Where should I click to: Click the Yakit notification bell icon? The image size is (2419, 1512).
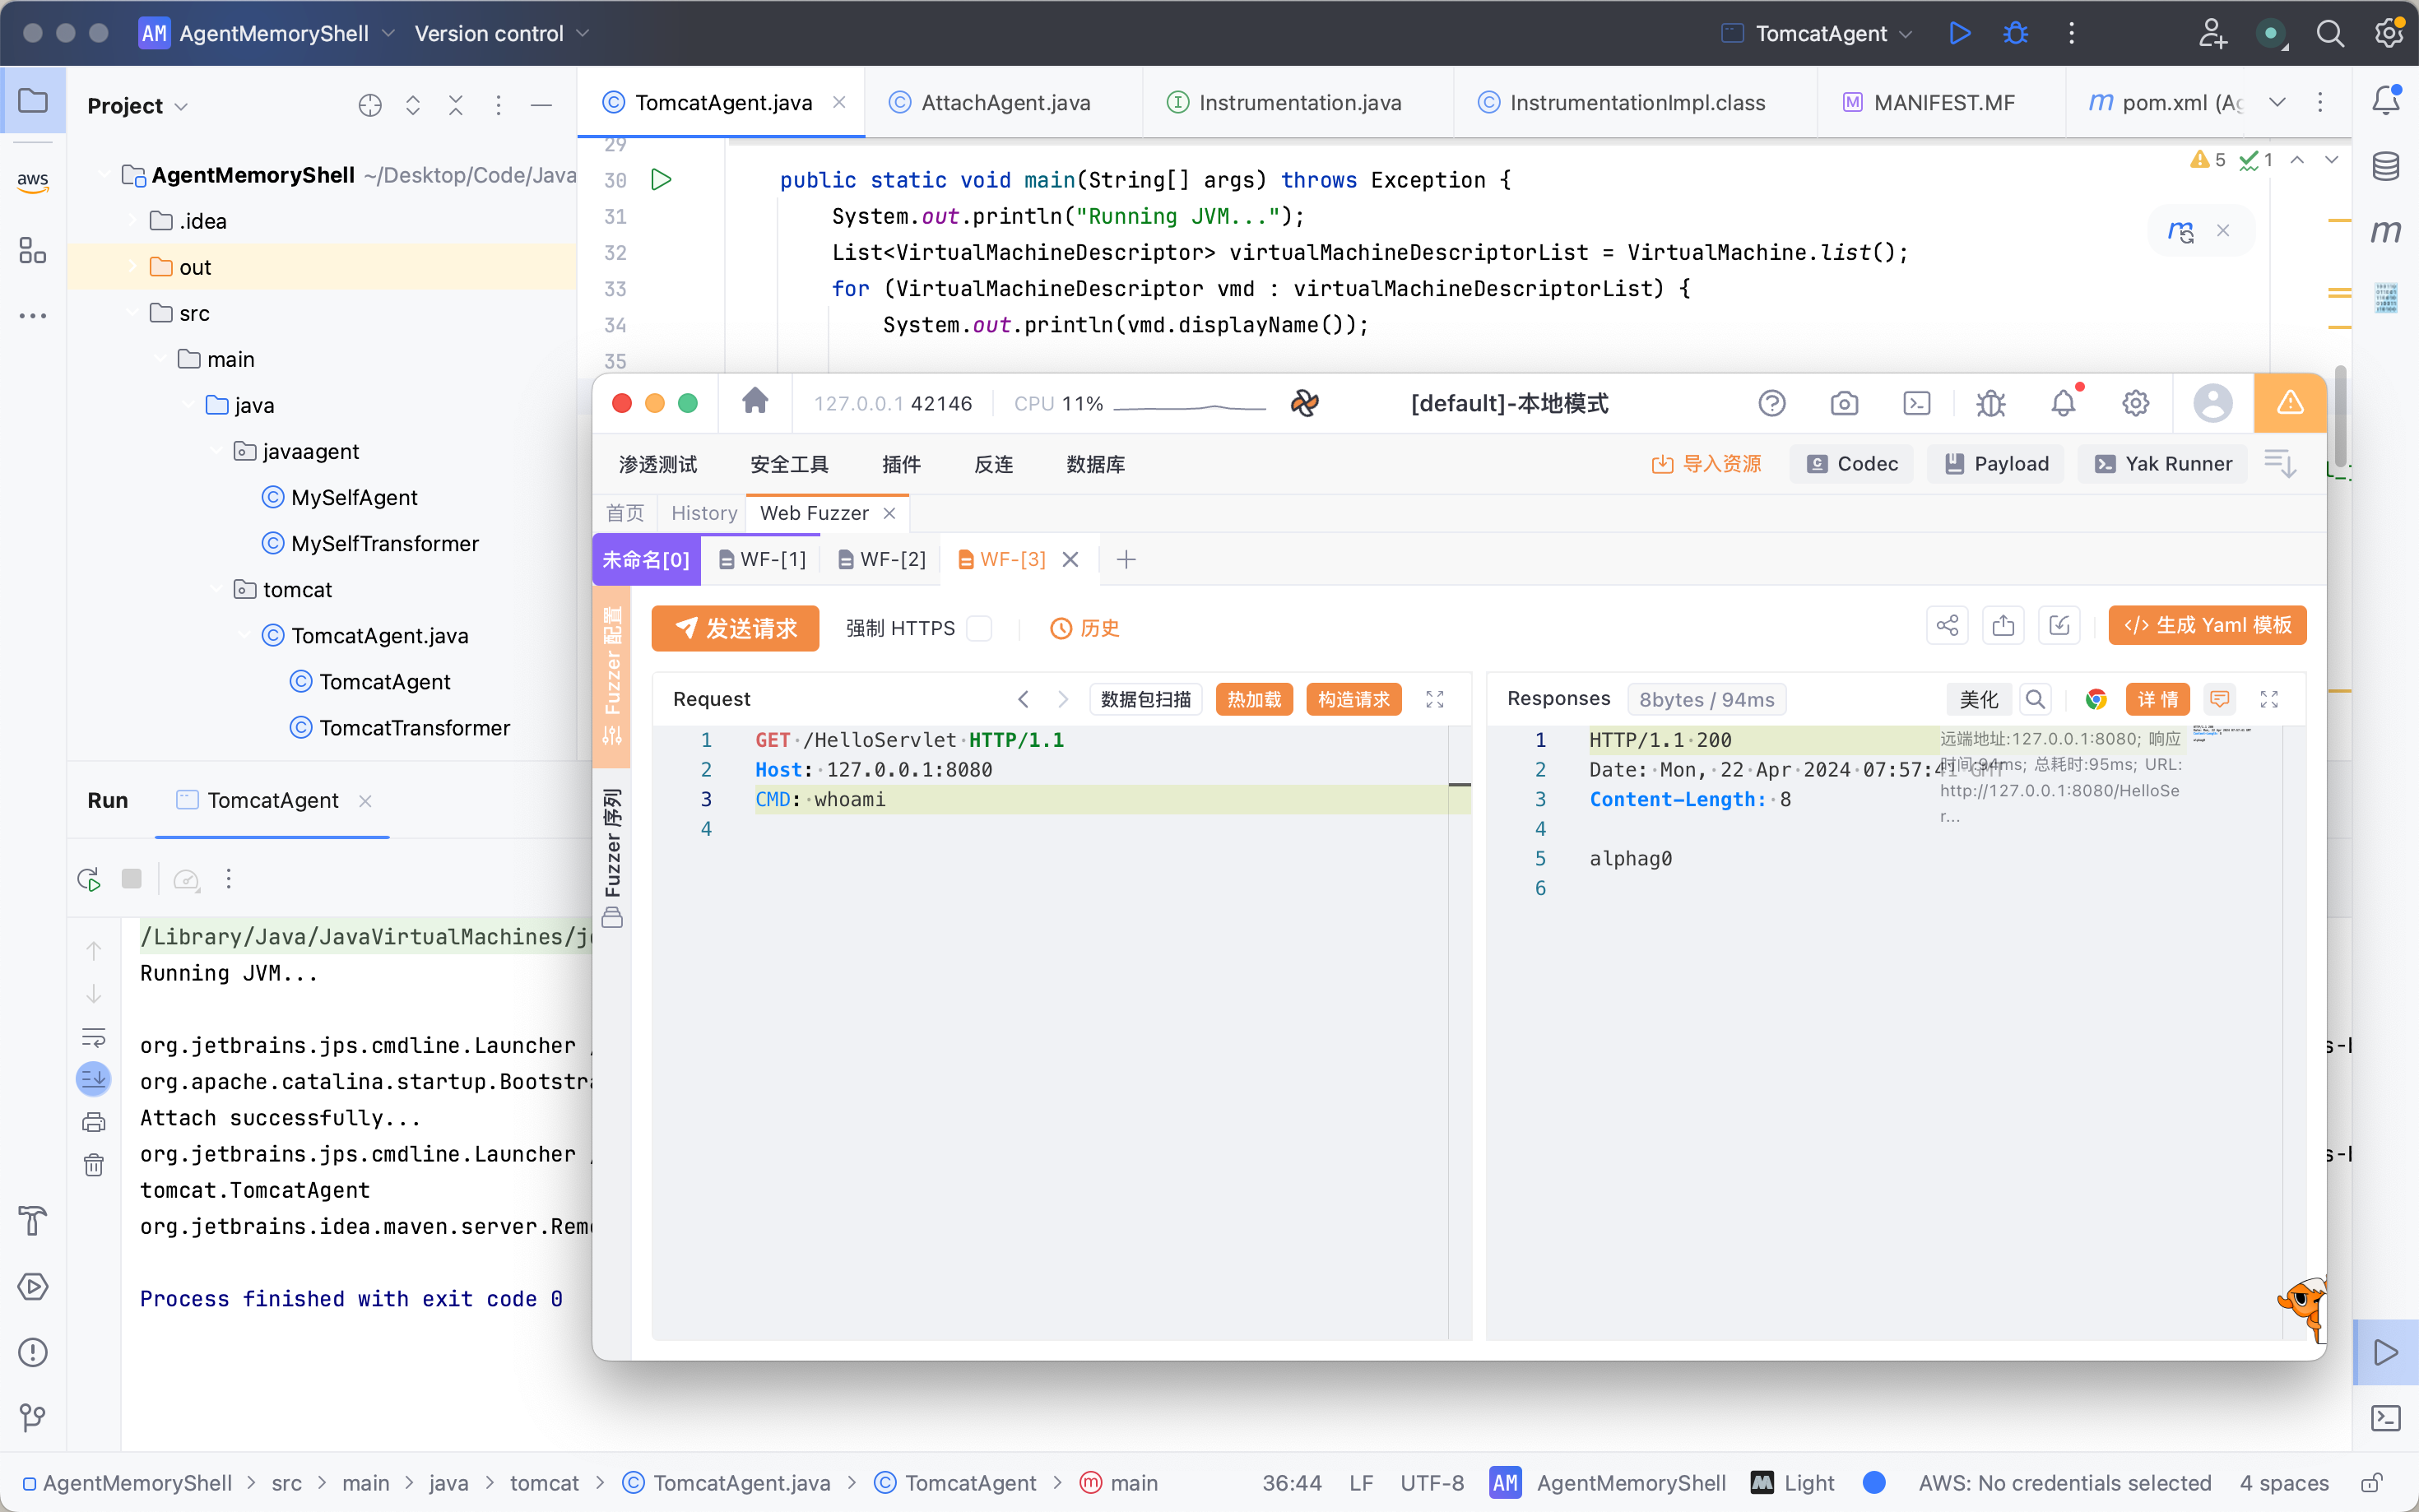click(x=2063, y=403)
